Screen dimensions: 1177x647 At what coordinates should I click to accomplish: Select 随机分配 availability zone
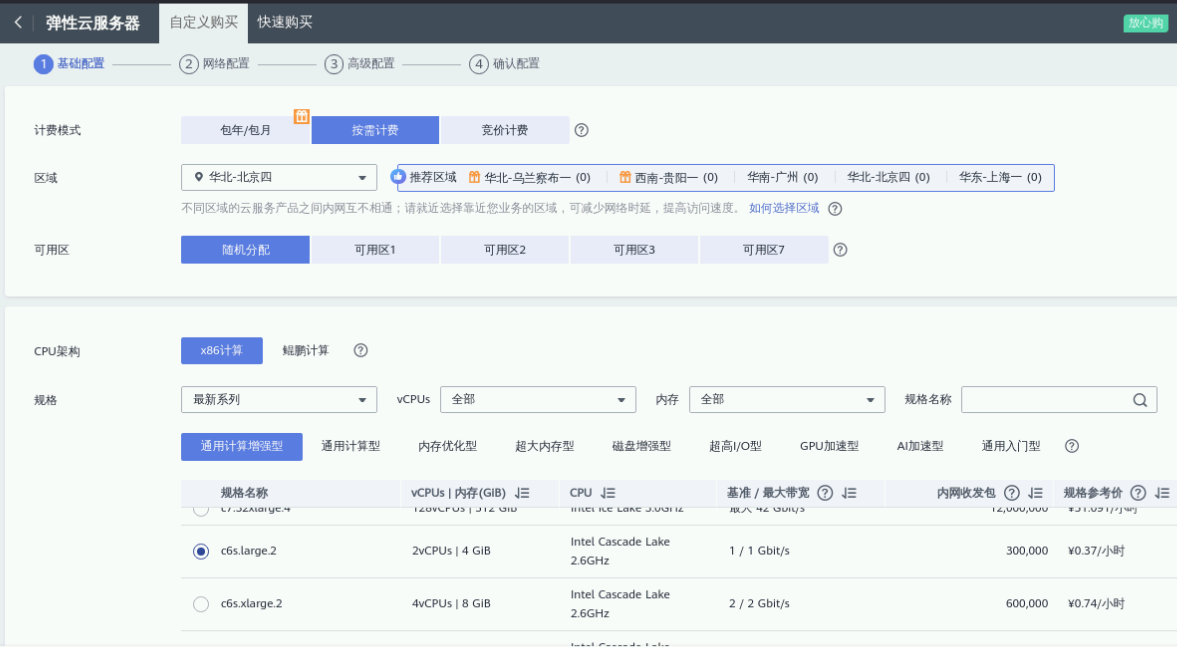pyautogui.click(x=245, y=250)
